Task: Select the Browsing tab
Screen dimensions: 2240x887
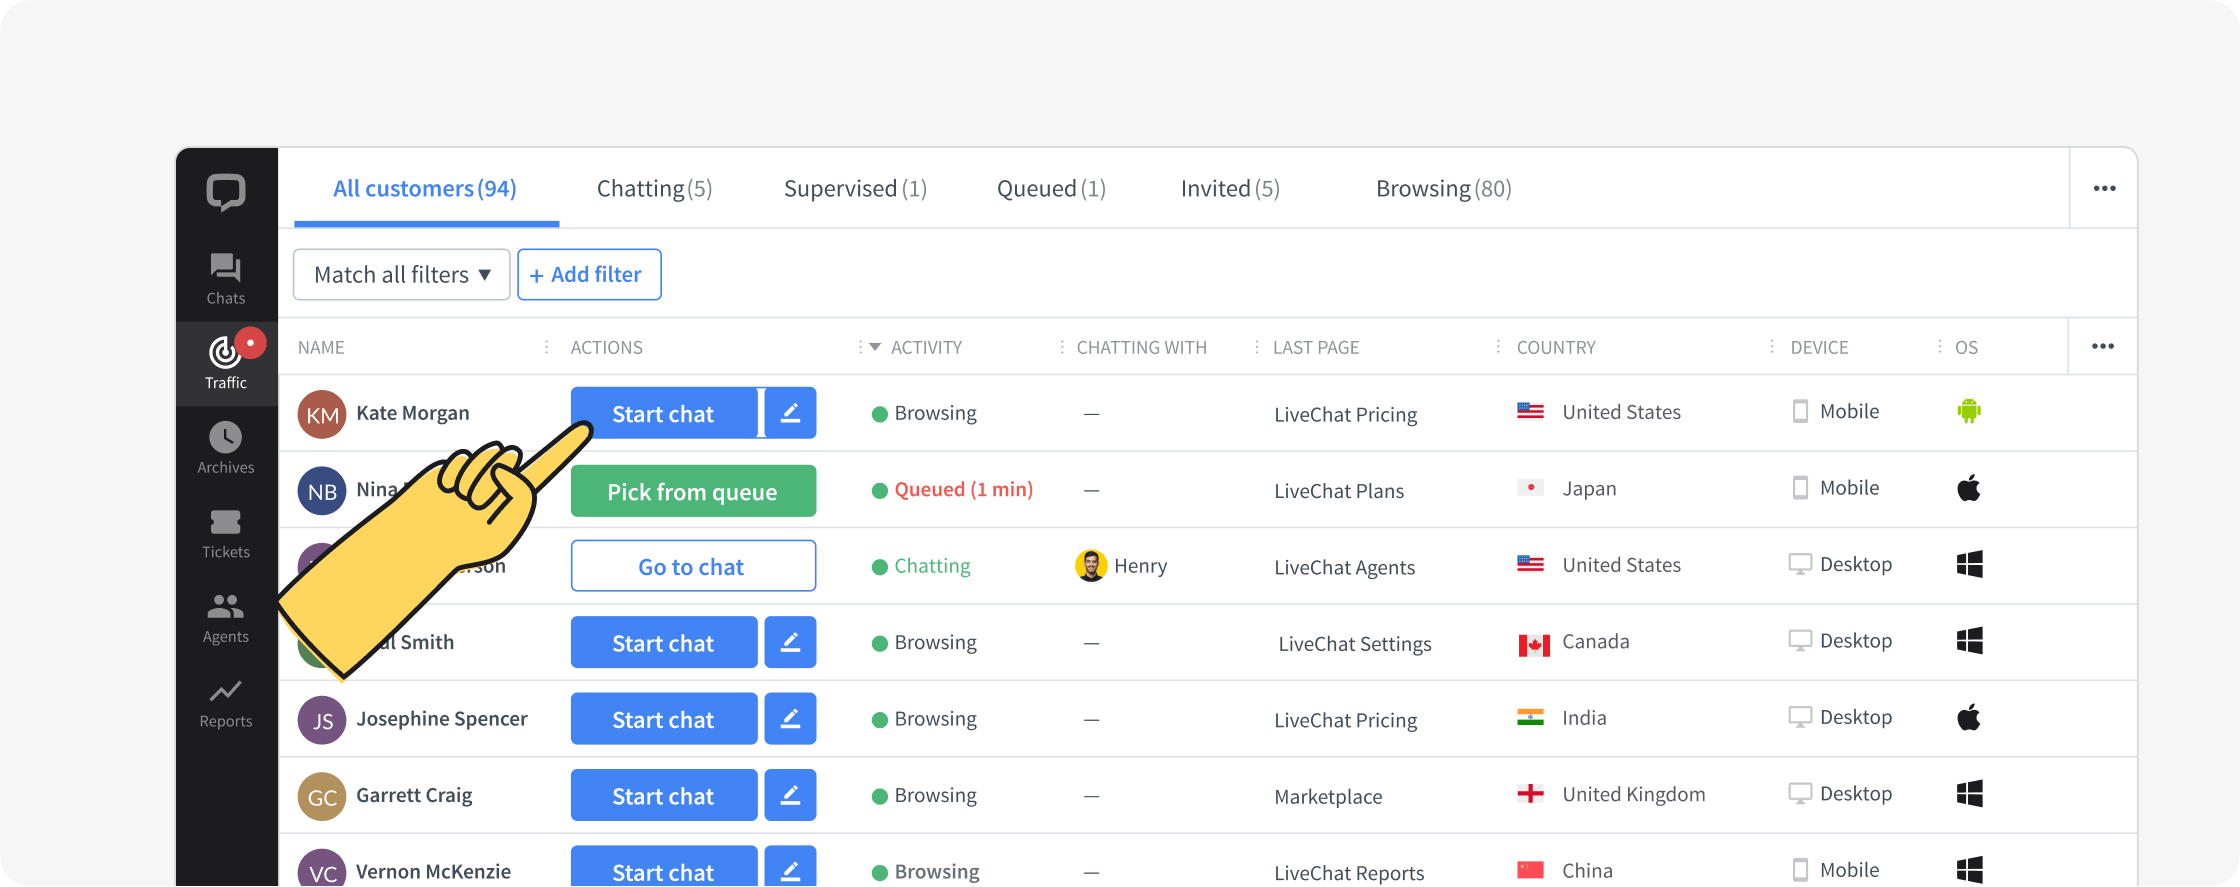Action: point(1443,188)
